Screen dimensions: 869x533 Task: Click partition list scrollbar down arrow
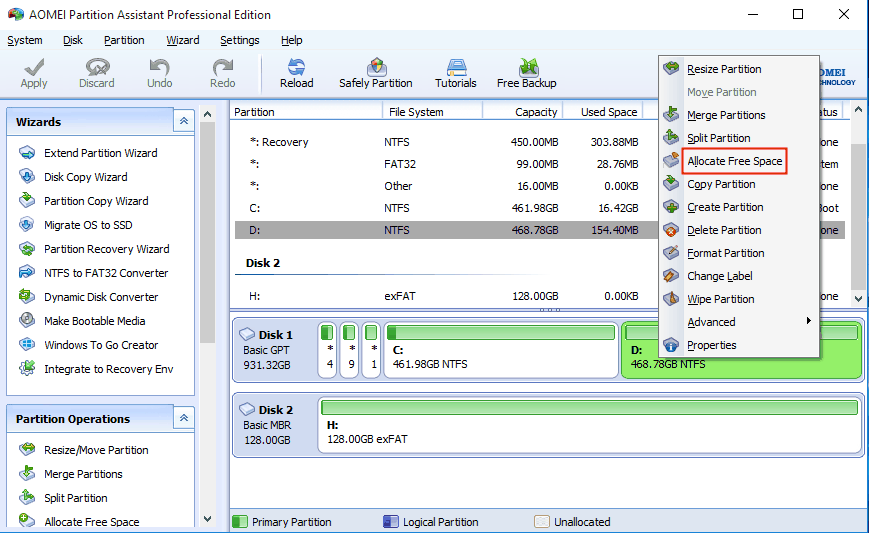[858, 298]
